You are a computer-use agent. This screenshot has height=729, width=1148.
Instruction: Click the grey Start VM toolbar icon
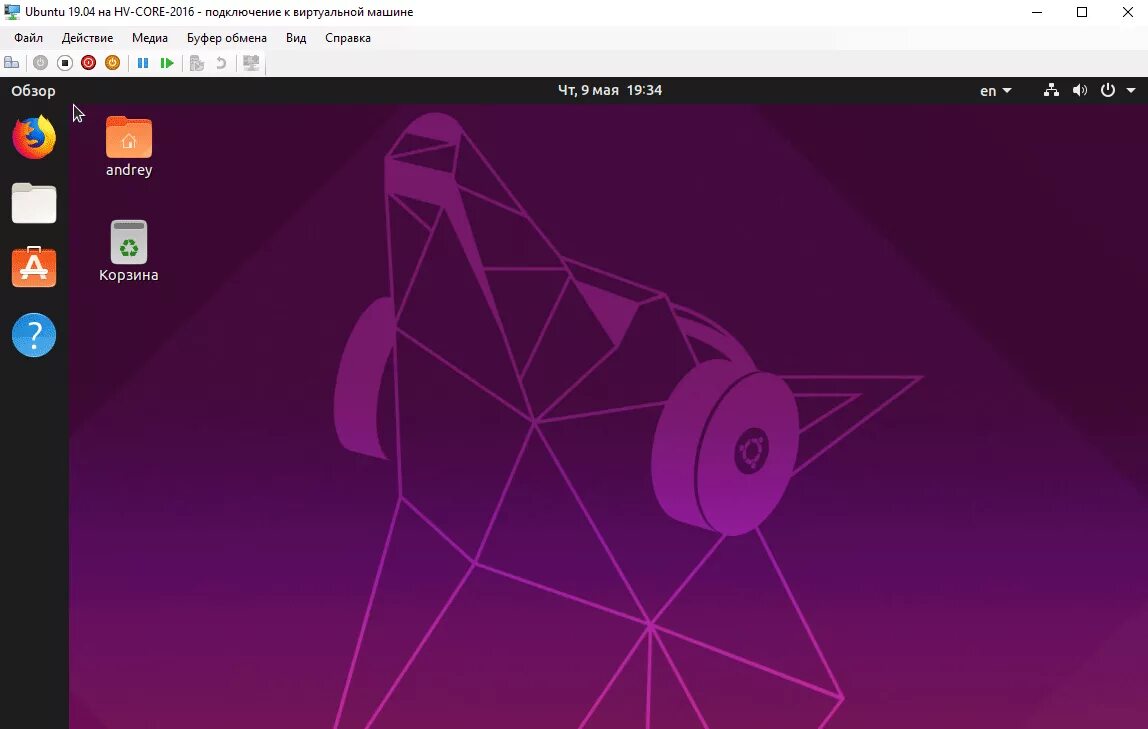pos(40,63)
